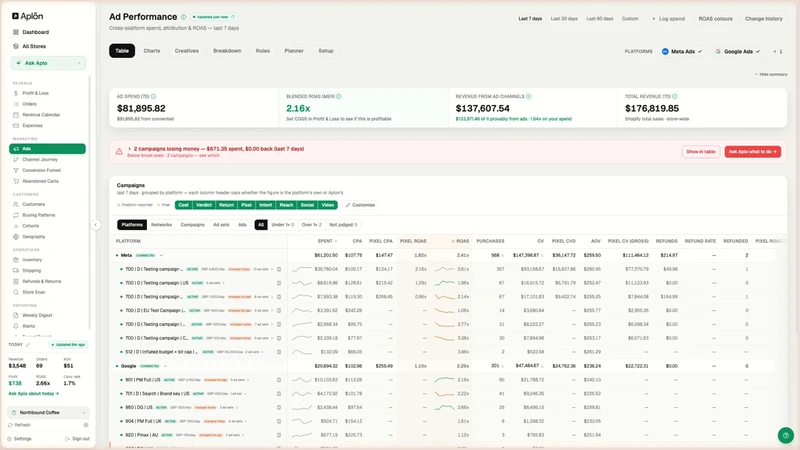The width and height of the screenshot is (800, 450).
Task: Click the Customise columns button
Action: coord(360,205)
